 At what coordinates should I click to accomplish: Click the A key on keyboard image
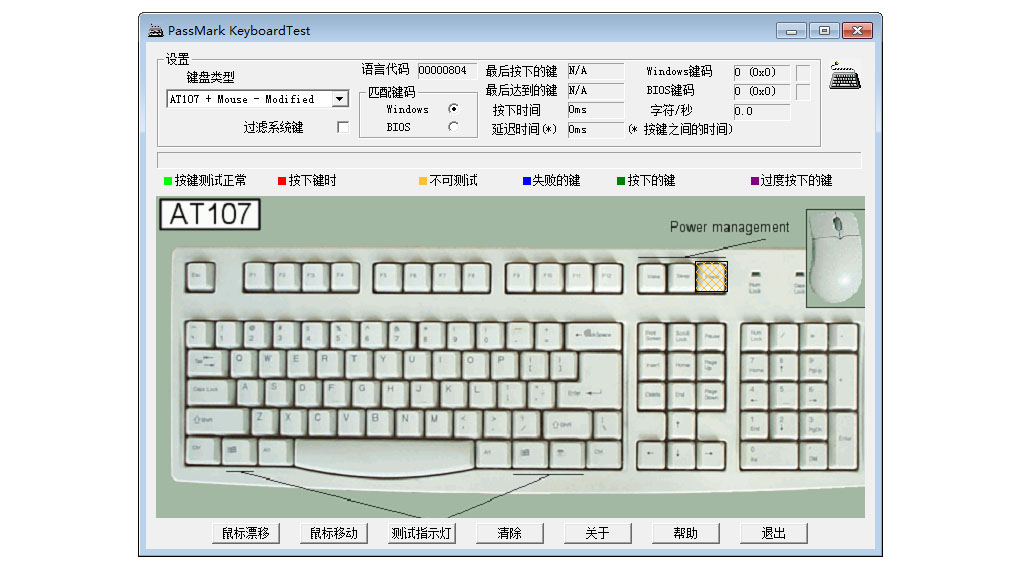[248, 392]
